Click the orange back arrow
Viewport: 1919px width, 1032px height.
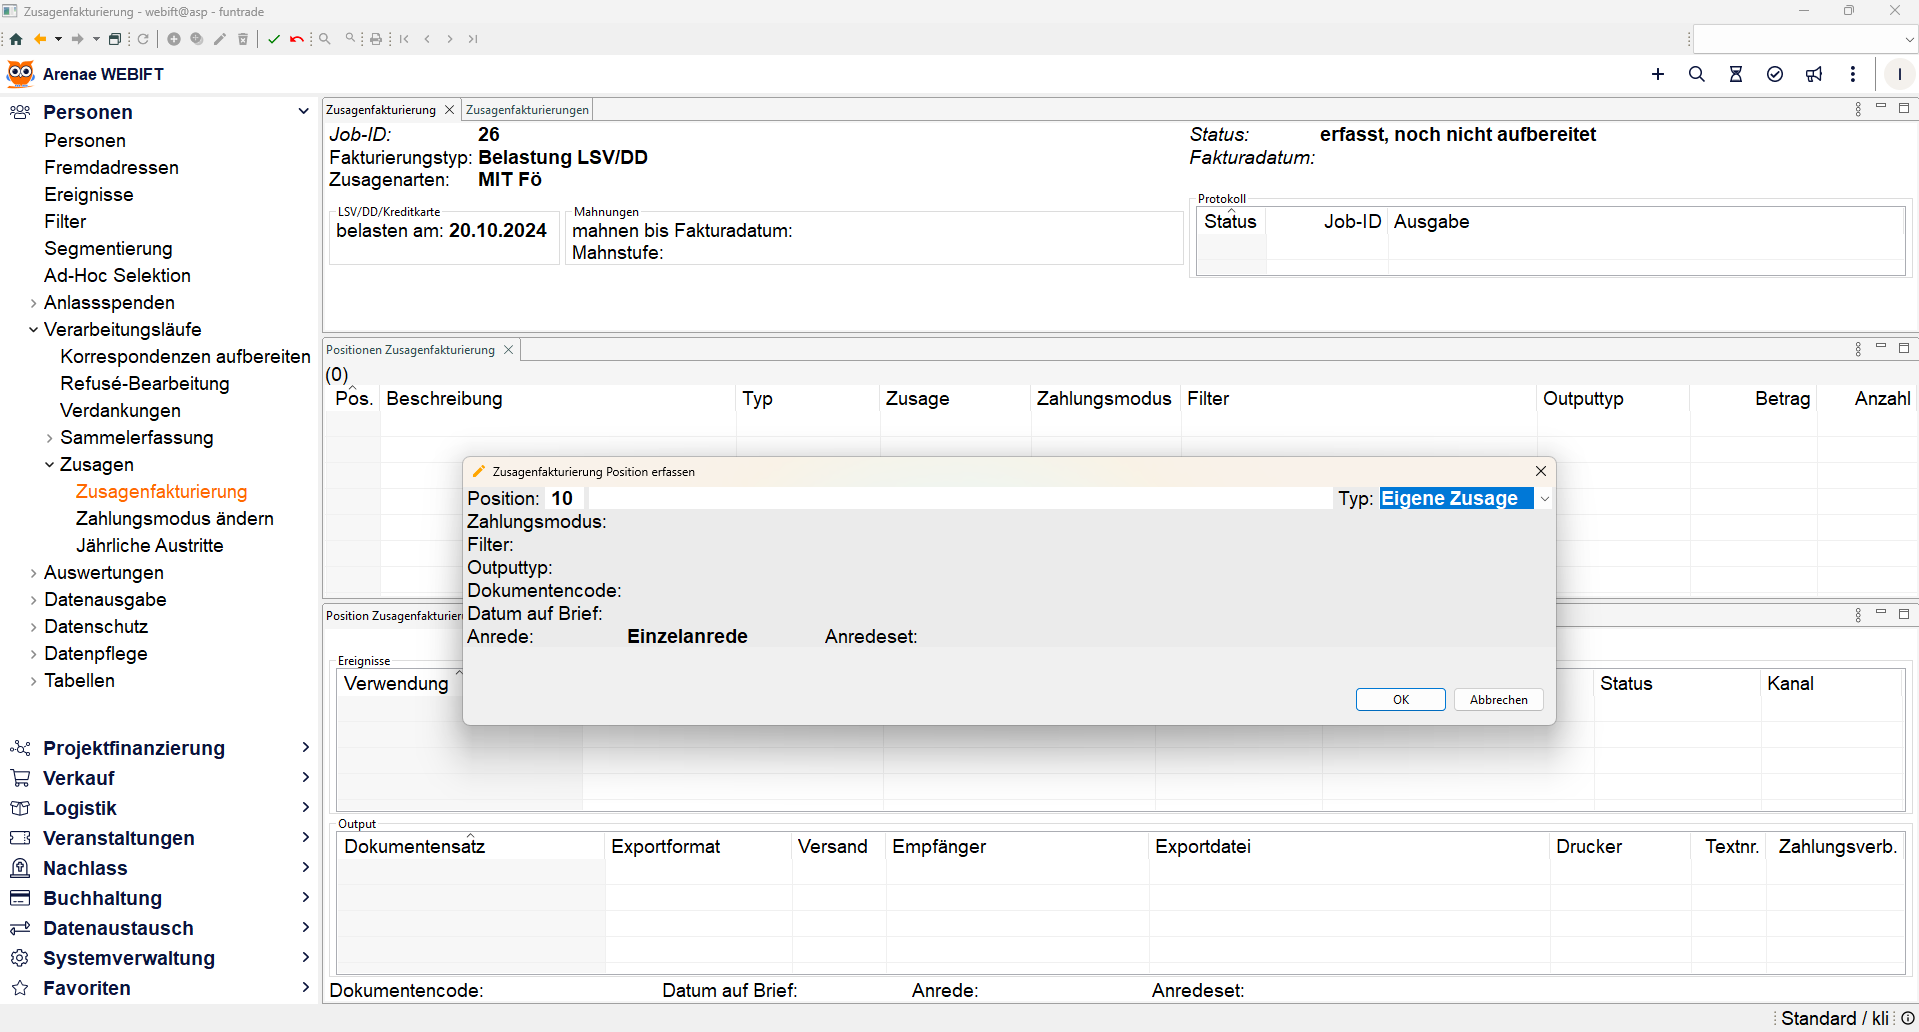tap(40, 39)
